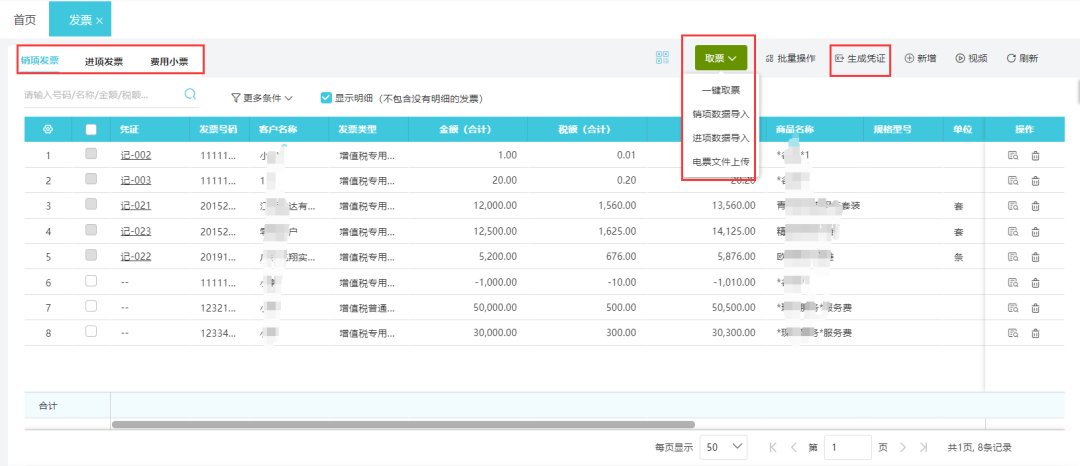The height and width of the screenshot is (466, 1080).
Task: View details icon for row 记-021
Action: 1012,206
